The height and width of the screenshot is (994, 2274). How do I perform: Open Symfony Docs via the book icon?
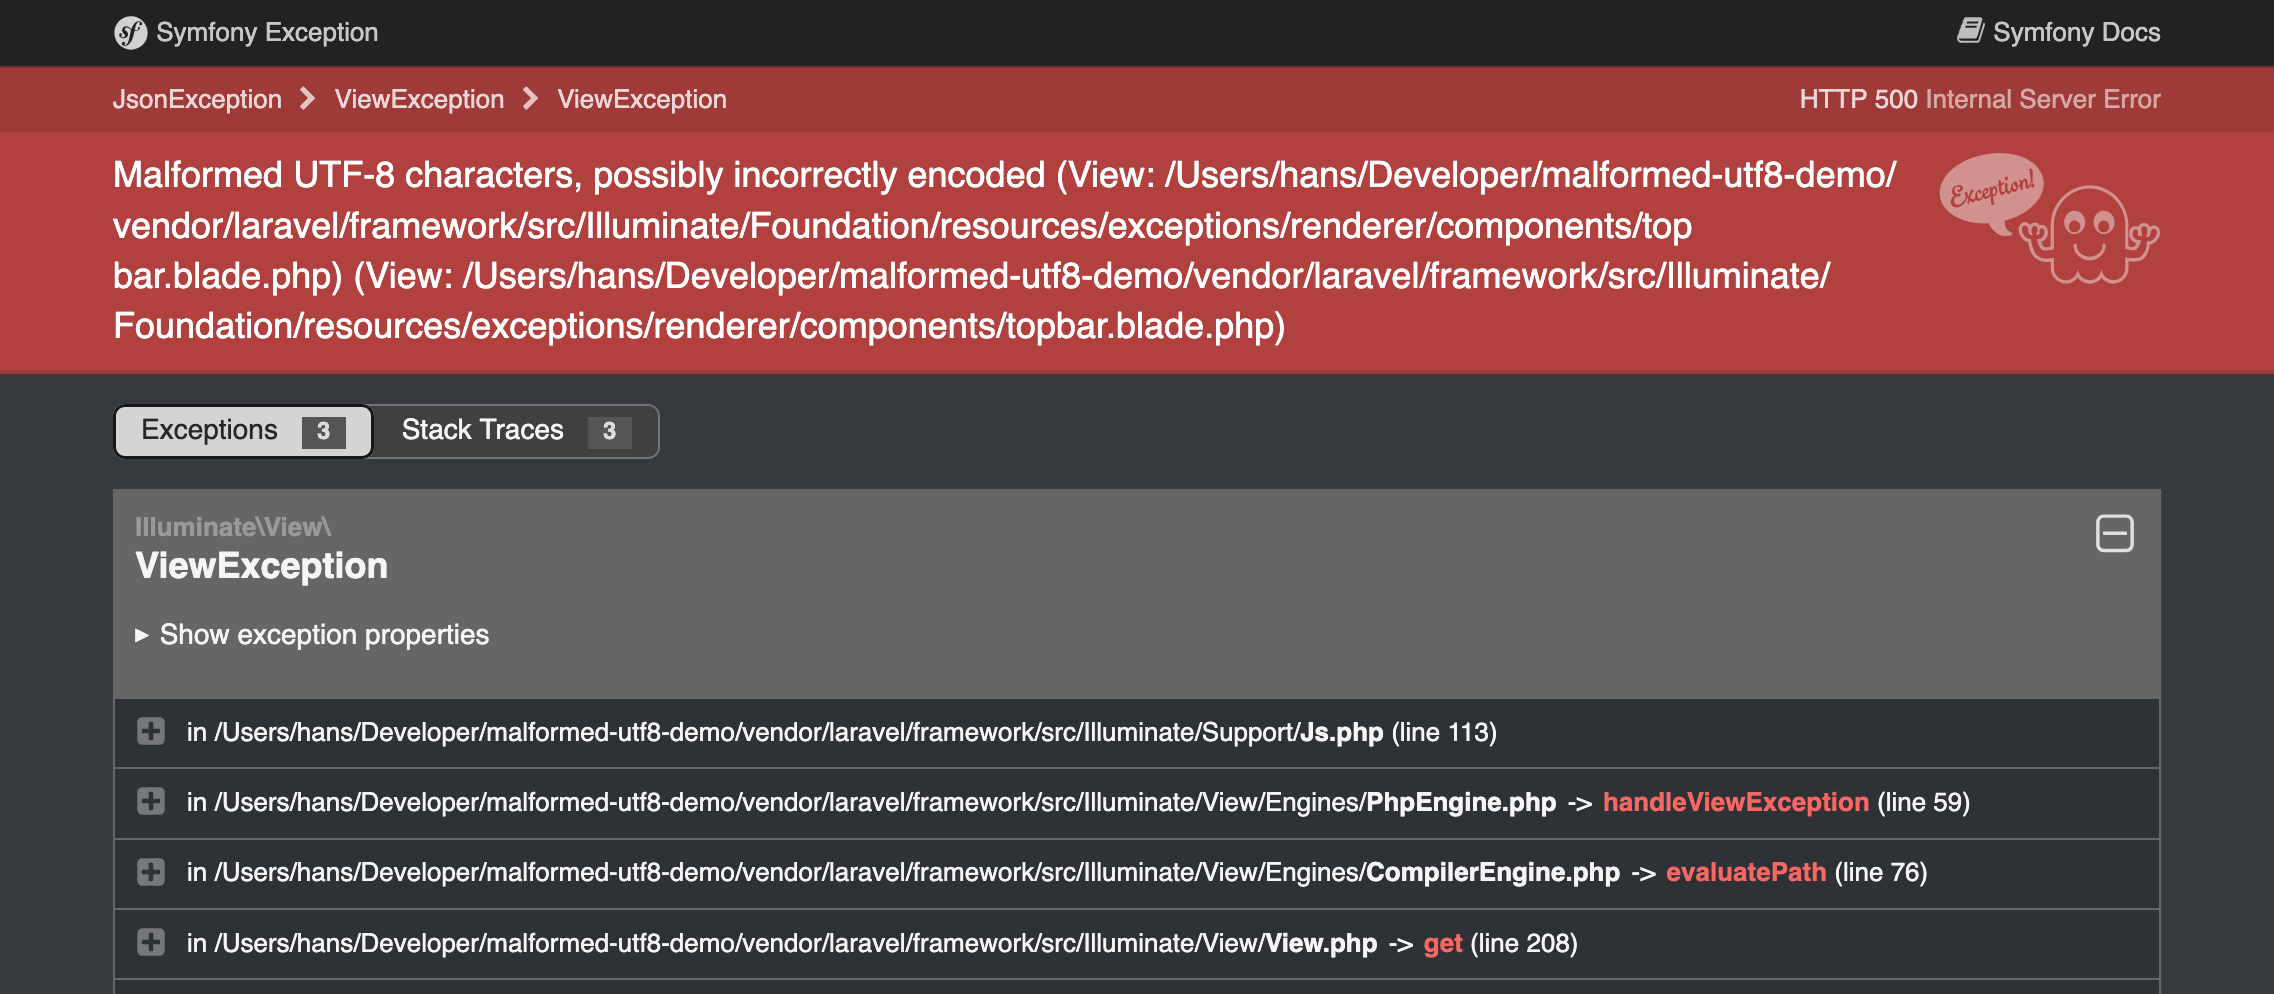point(1970,30)
